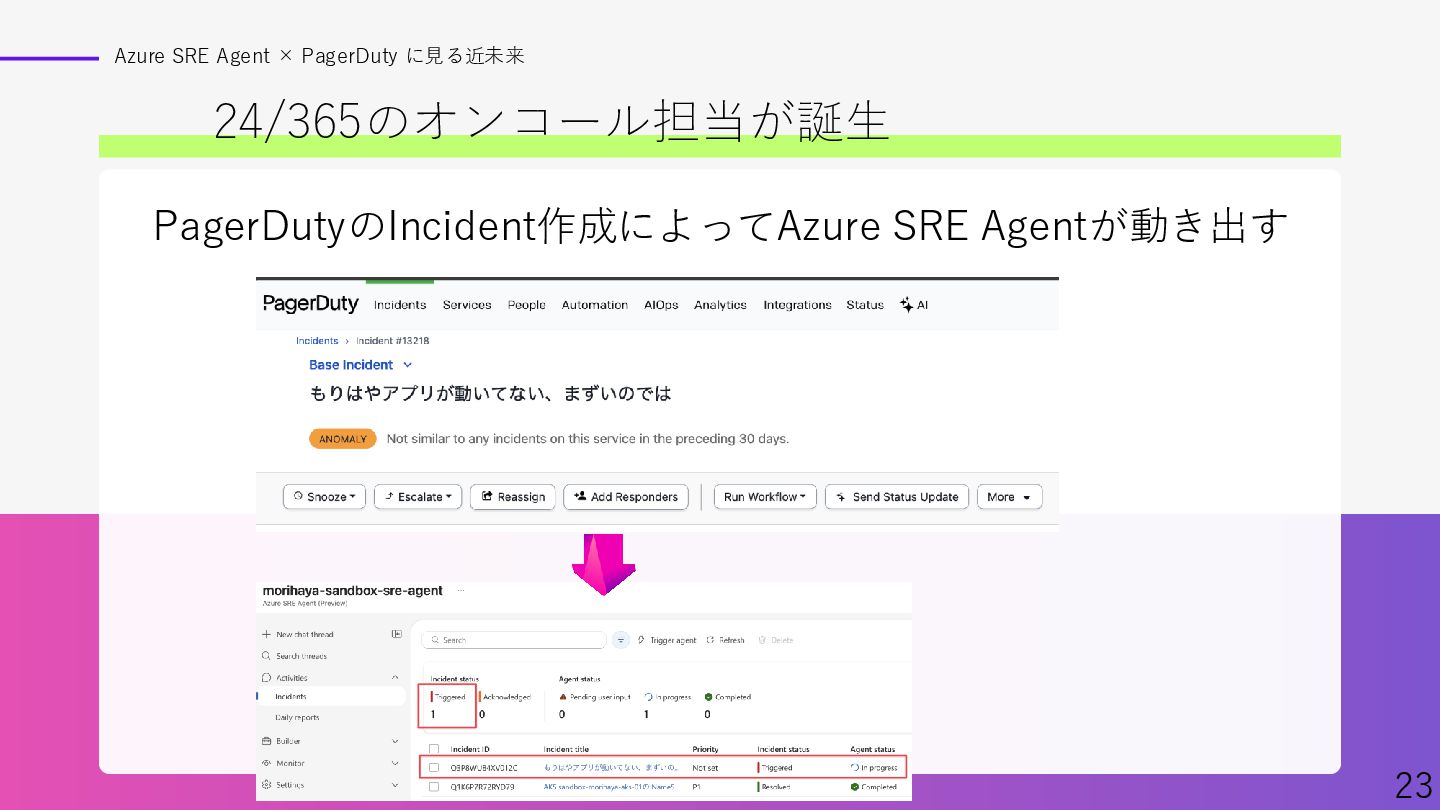This screenshot has height=810, width=1440.
Task: Open the AI sparkle menu in PagerDuty
Action: [914, 305]
